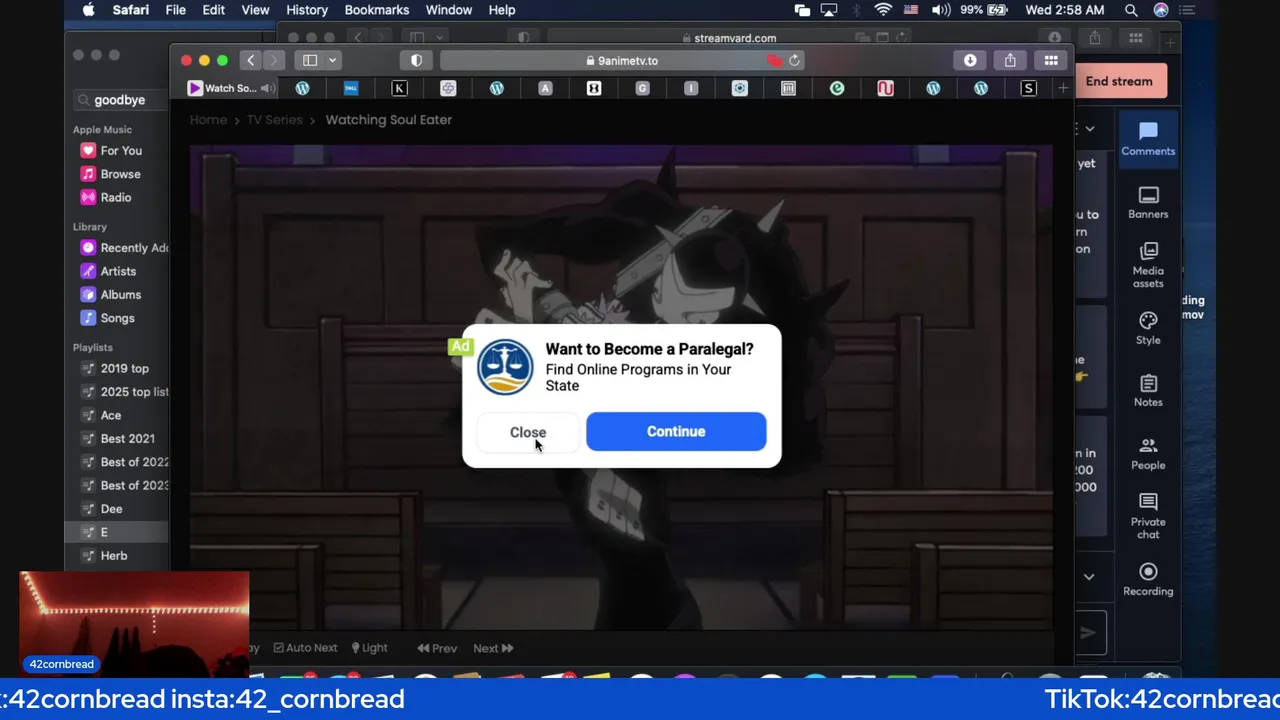Show Safari tab overview
Screen dimensions: 1280x720
pyautogui.click(x=1051, y=61)
